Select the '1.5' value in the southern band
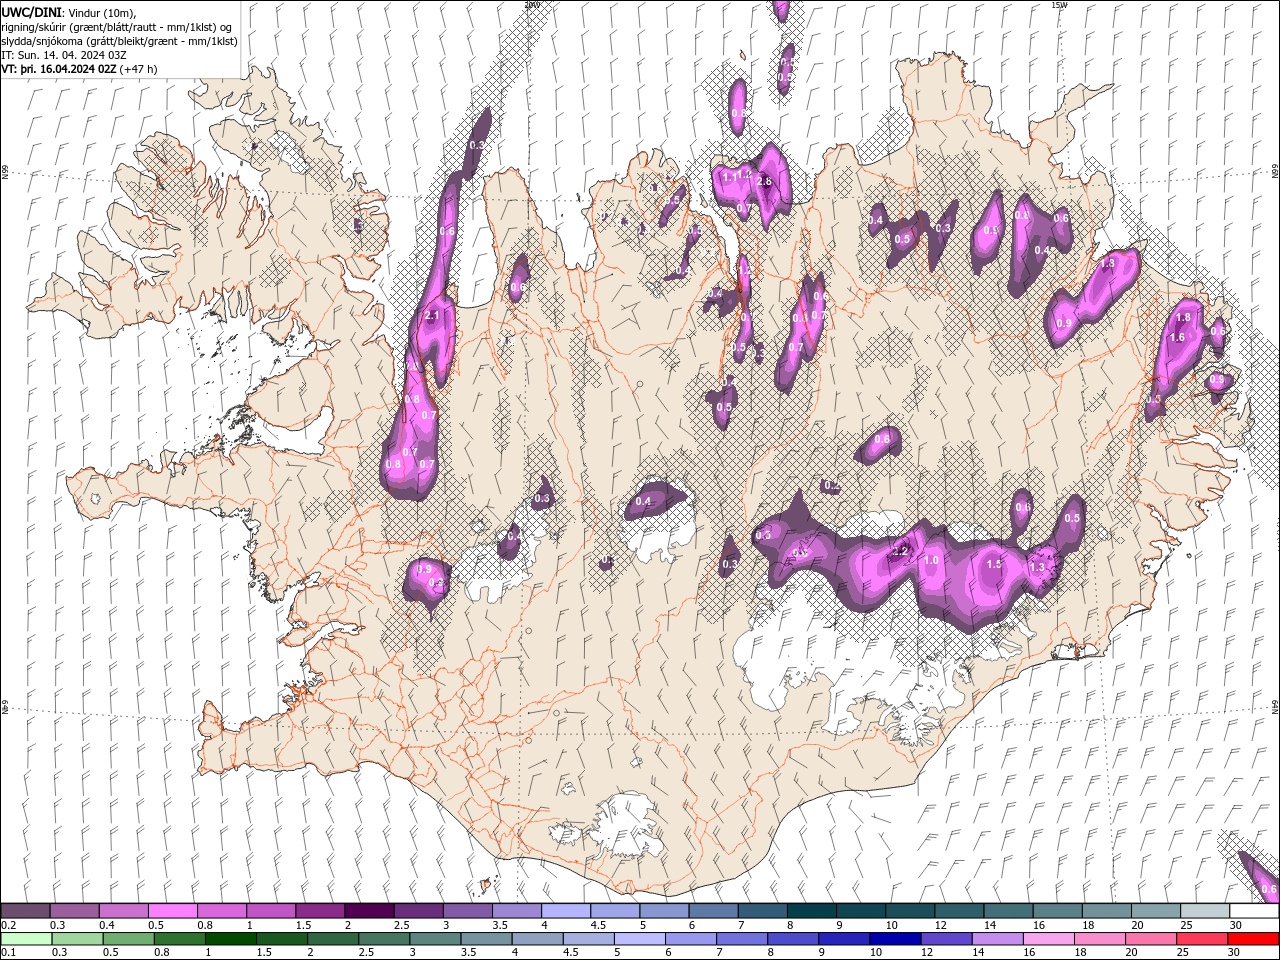1280x960 pixels. pyautogui.click(x=994, y=564)
